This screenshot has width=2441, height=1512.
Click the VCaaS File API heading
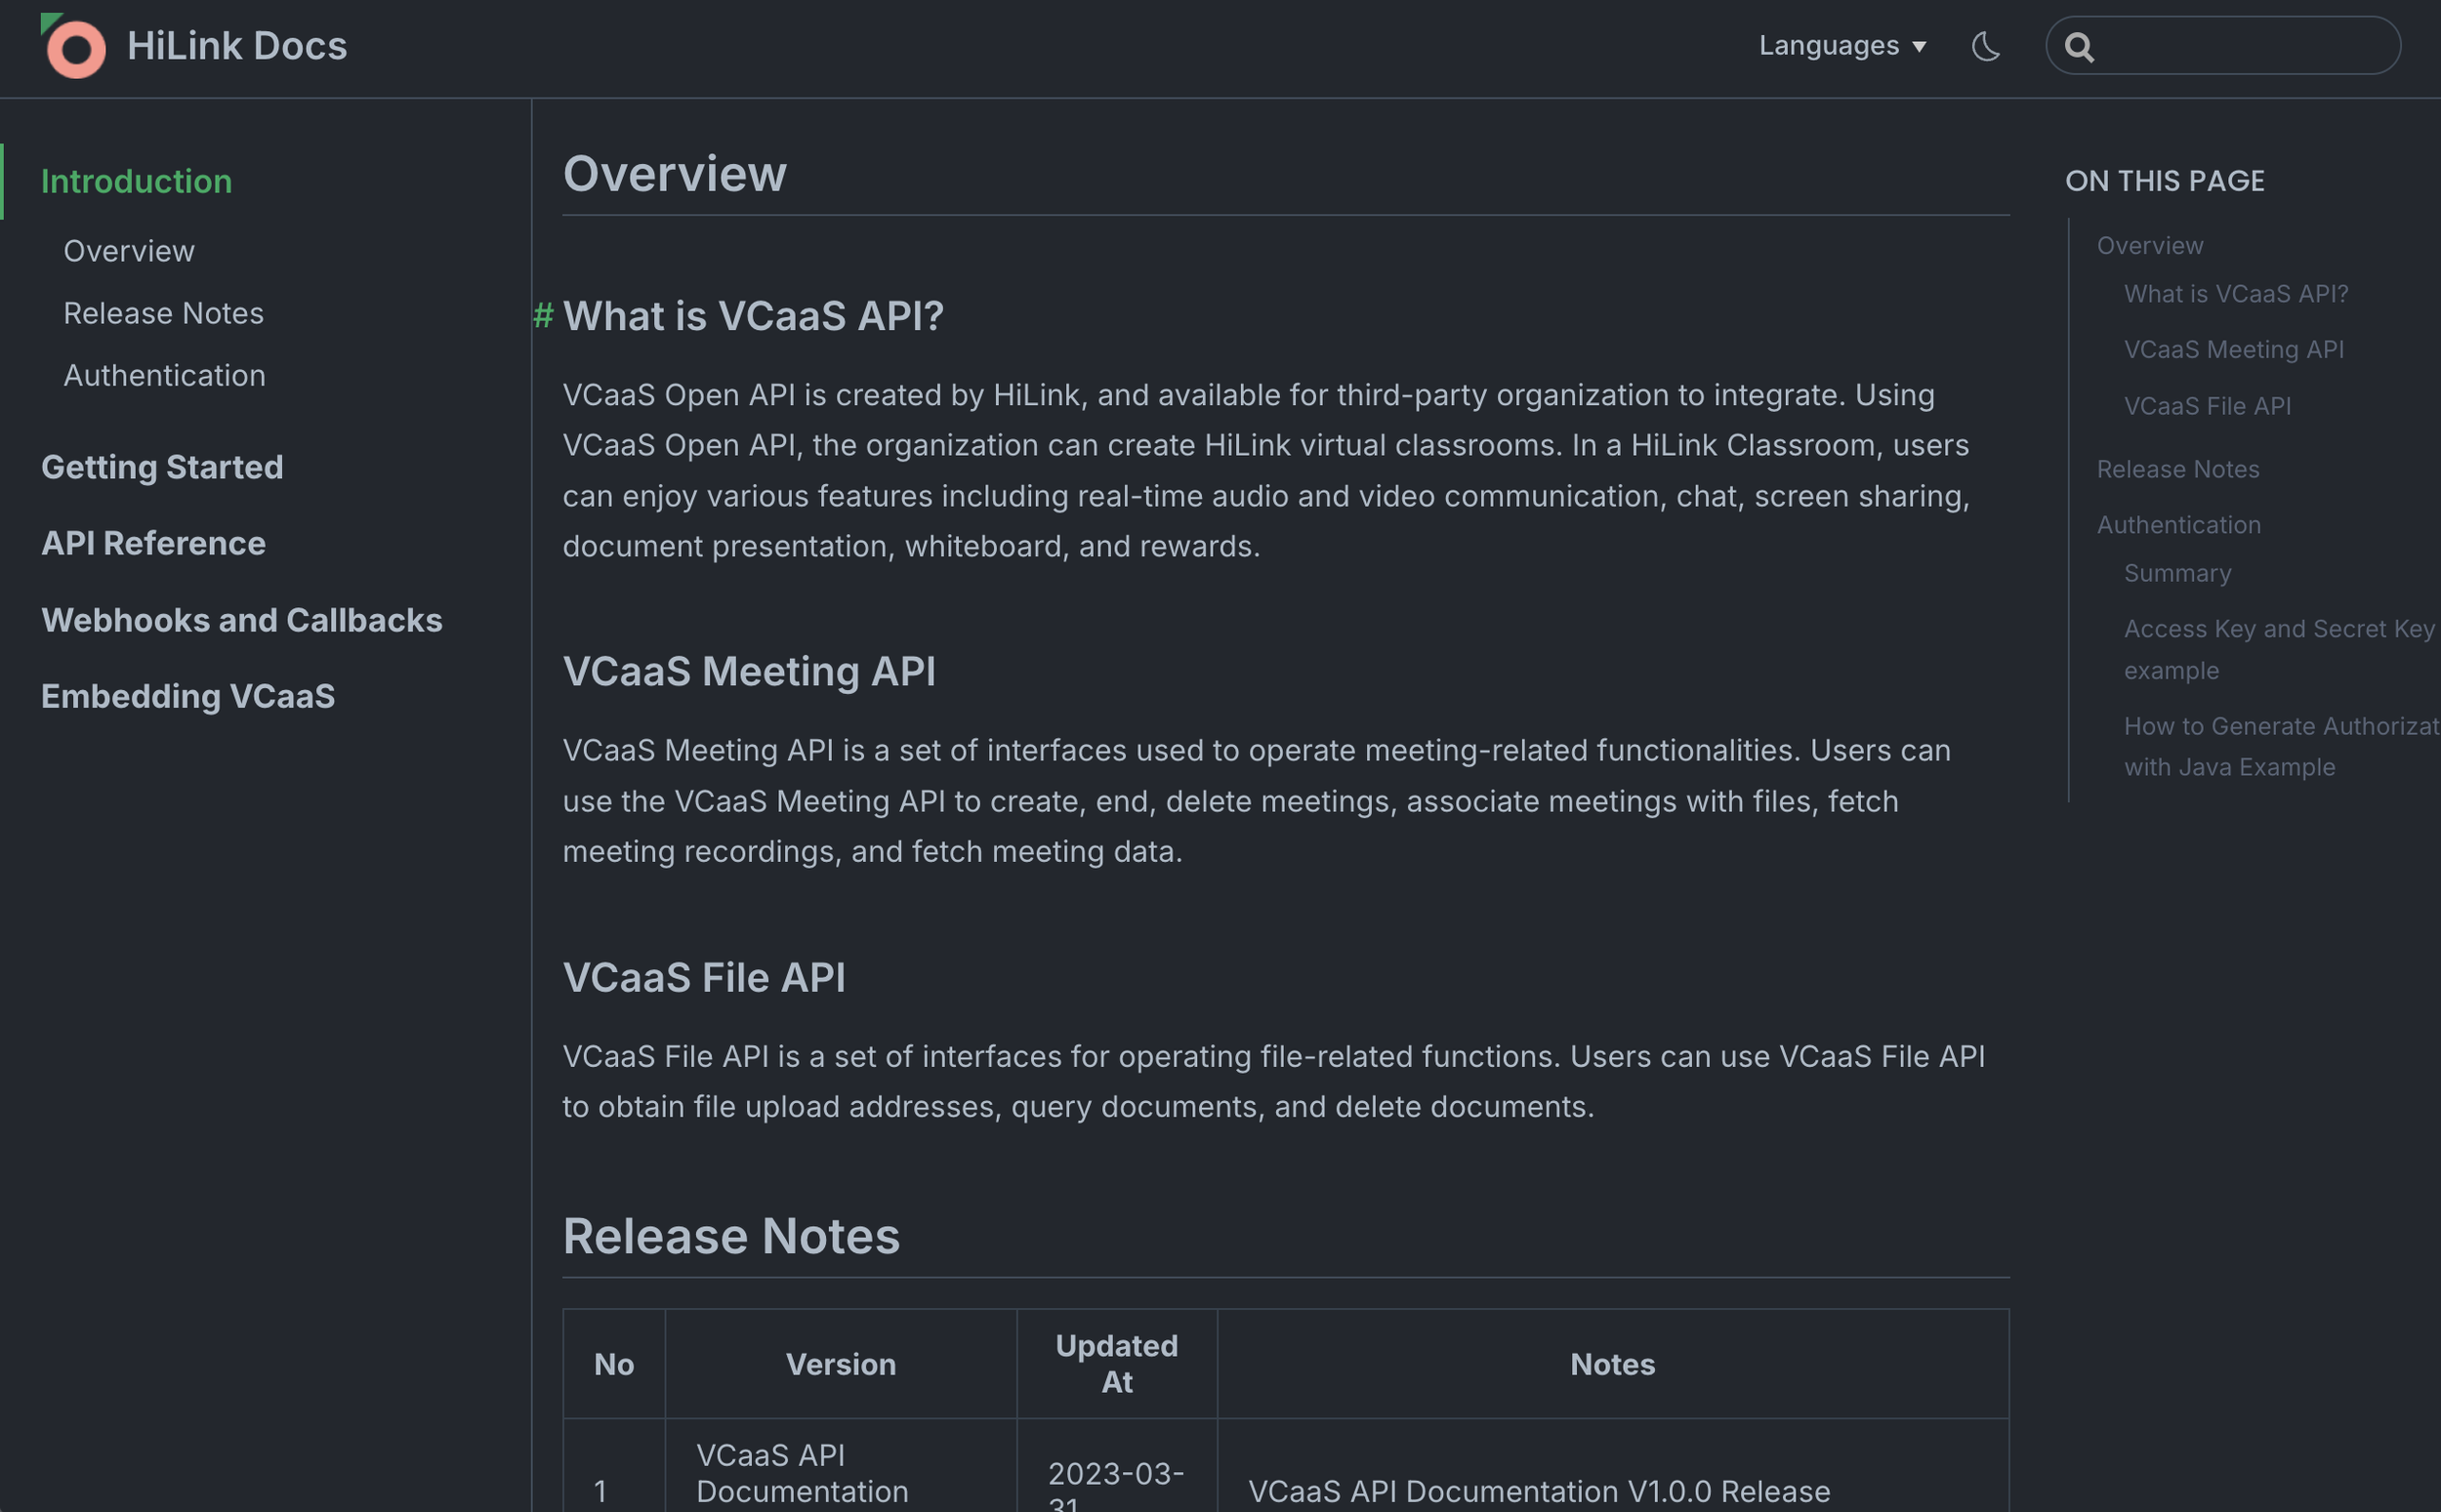tap(704, 978)
